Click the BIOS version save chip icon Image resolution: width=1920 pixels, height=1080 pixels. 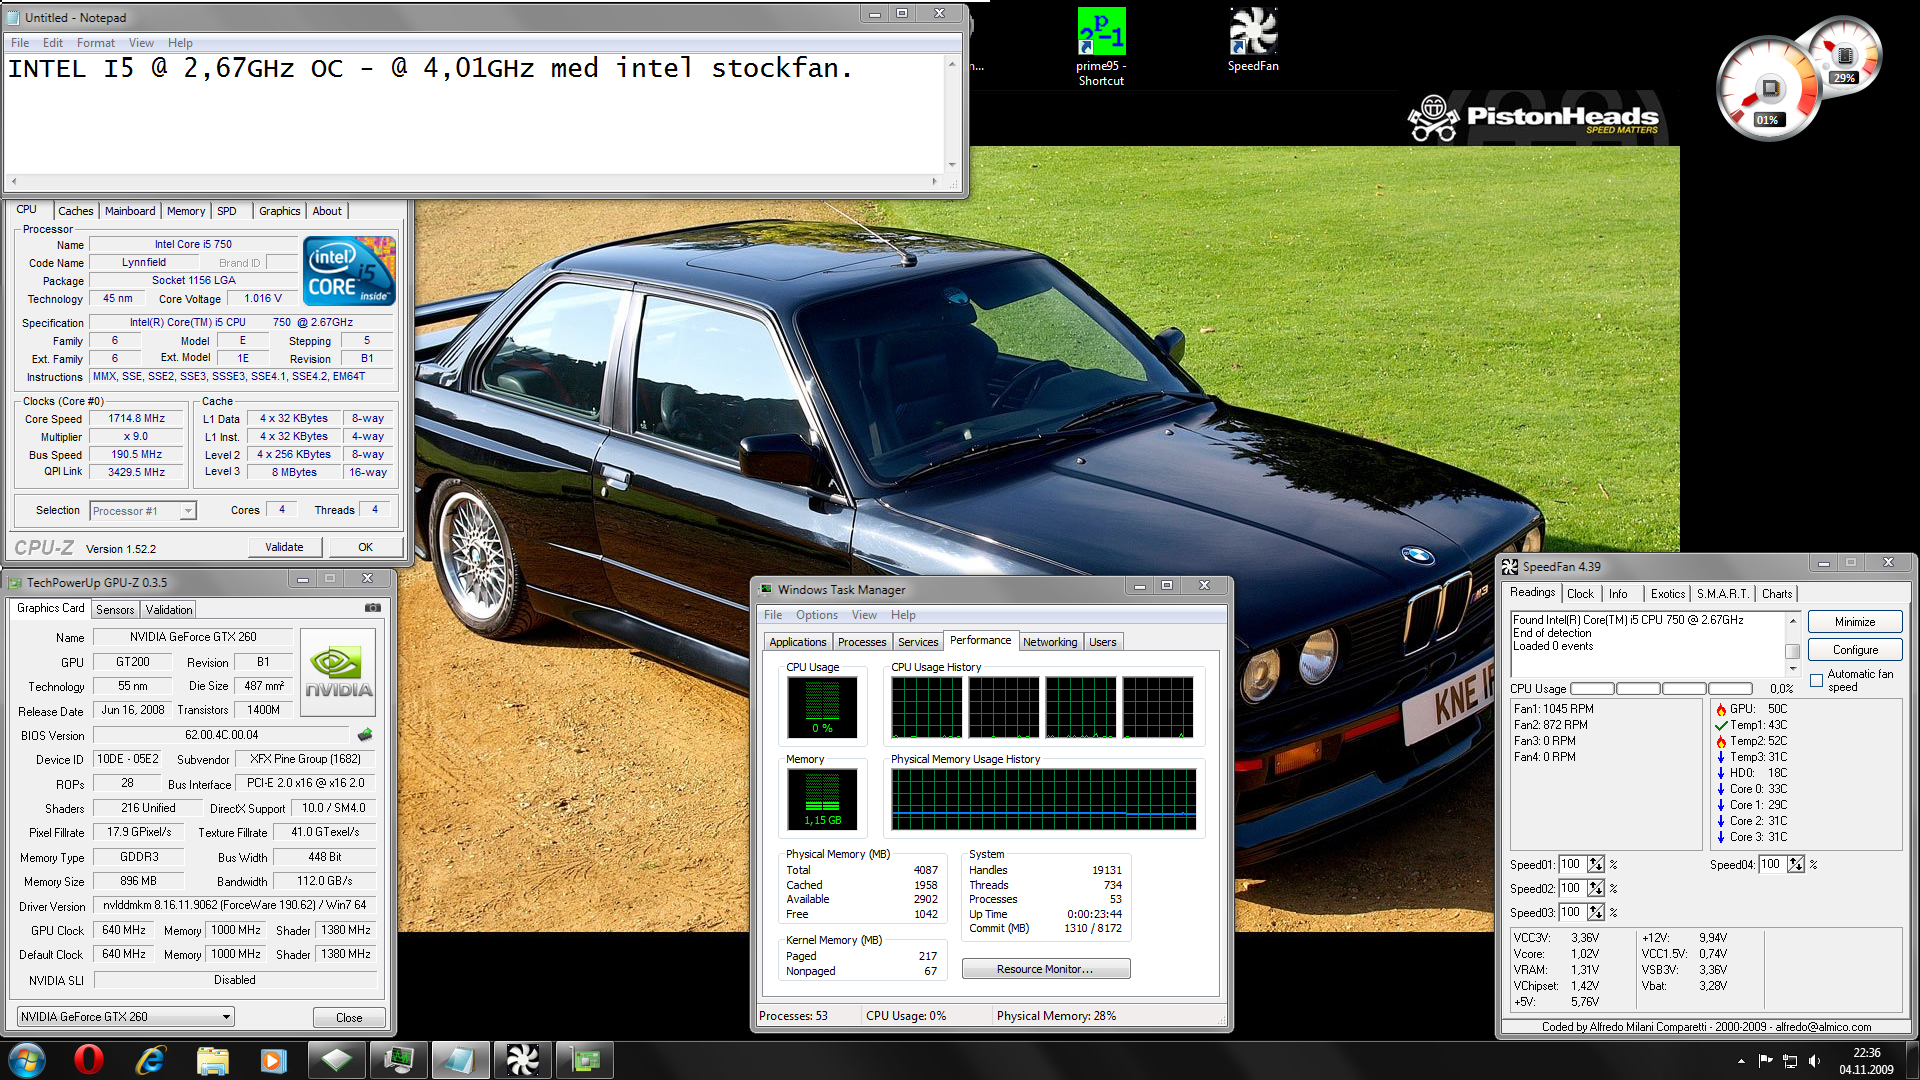pos(365,735)
